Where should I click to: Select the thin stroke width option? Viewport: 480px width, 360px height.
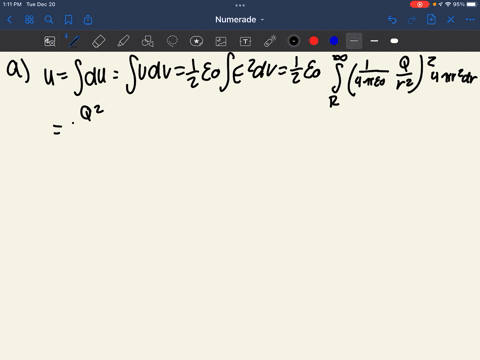click(x=354, y=41)
